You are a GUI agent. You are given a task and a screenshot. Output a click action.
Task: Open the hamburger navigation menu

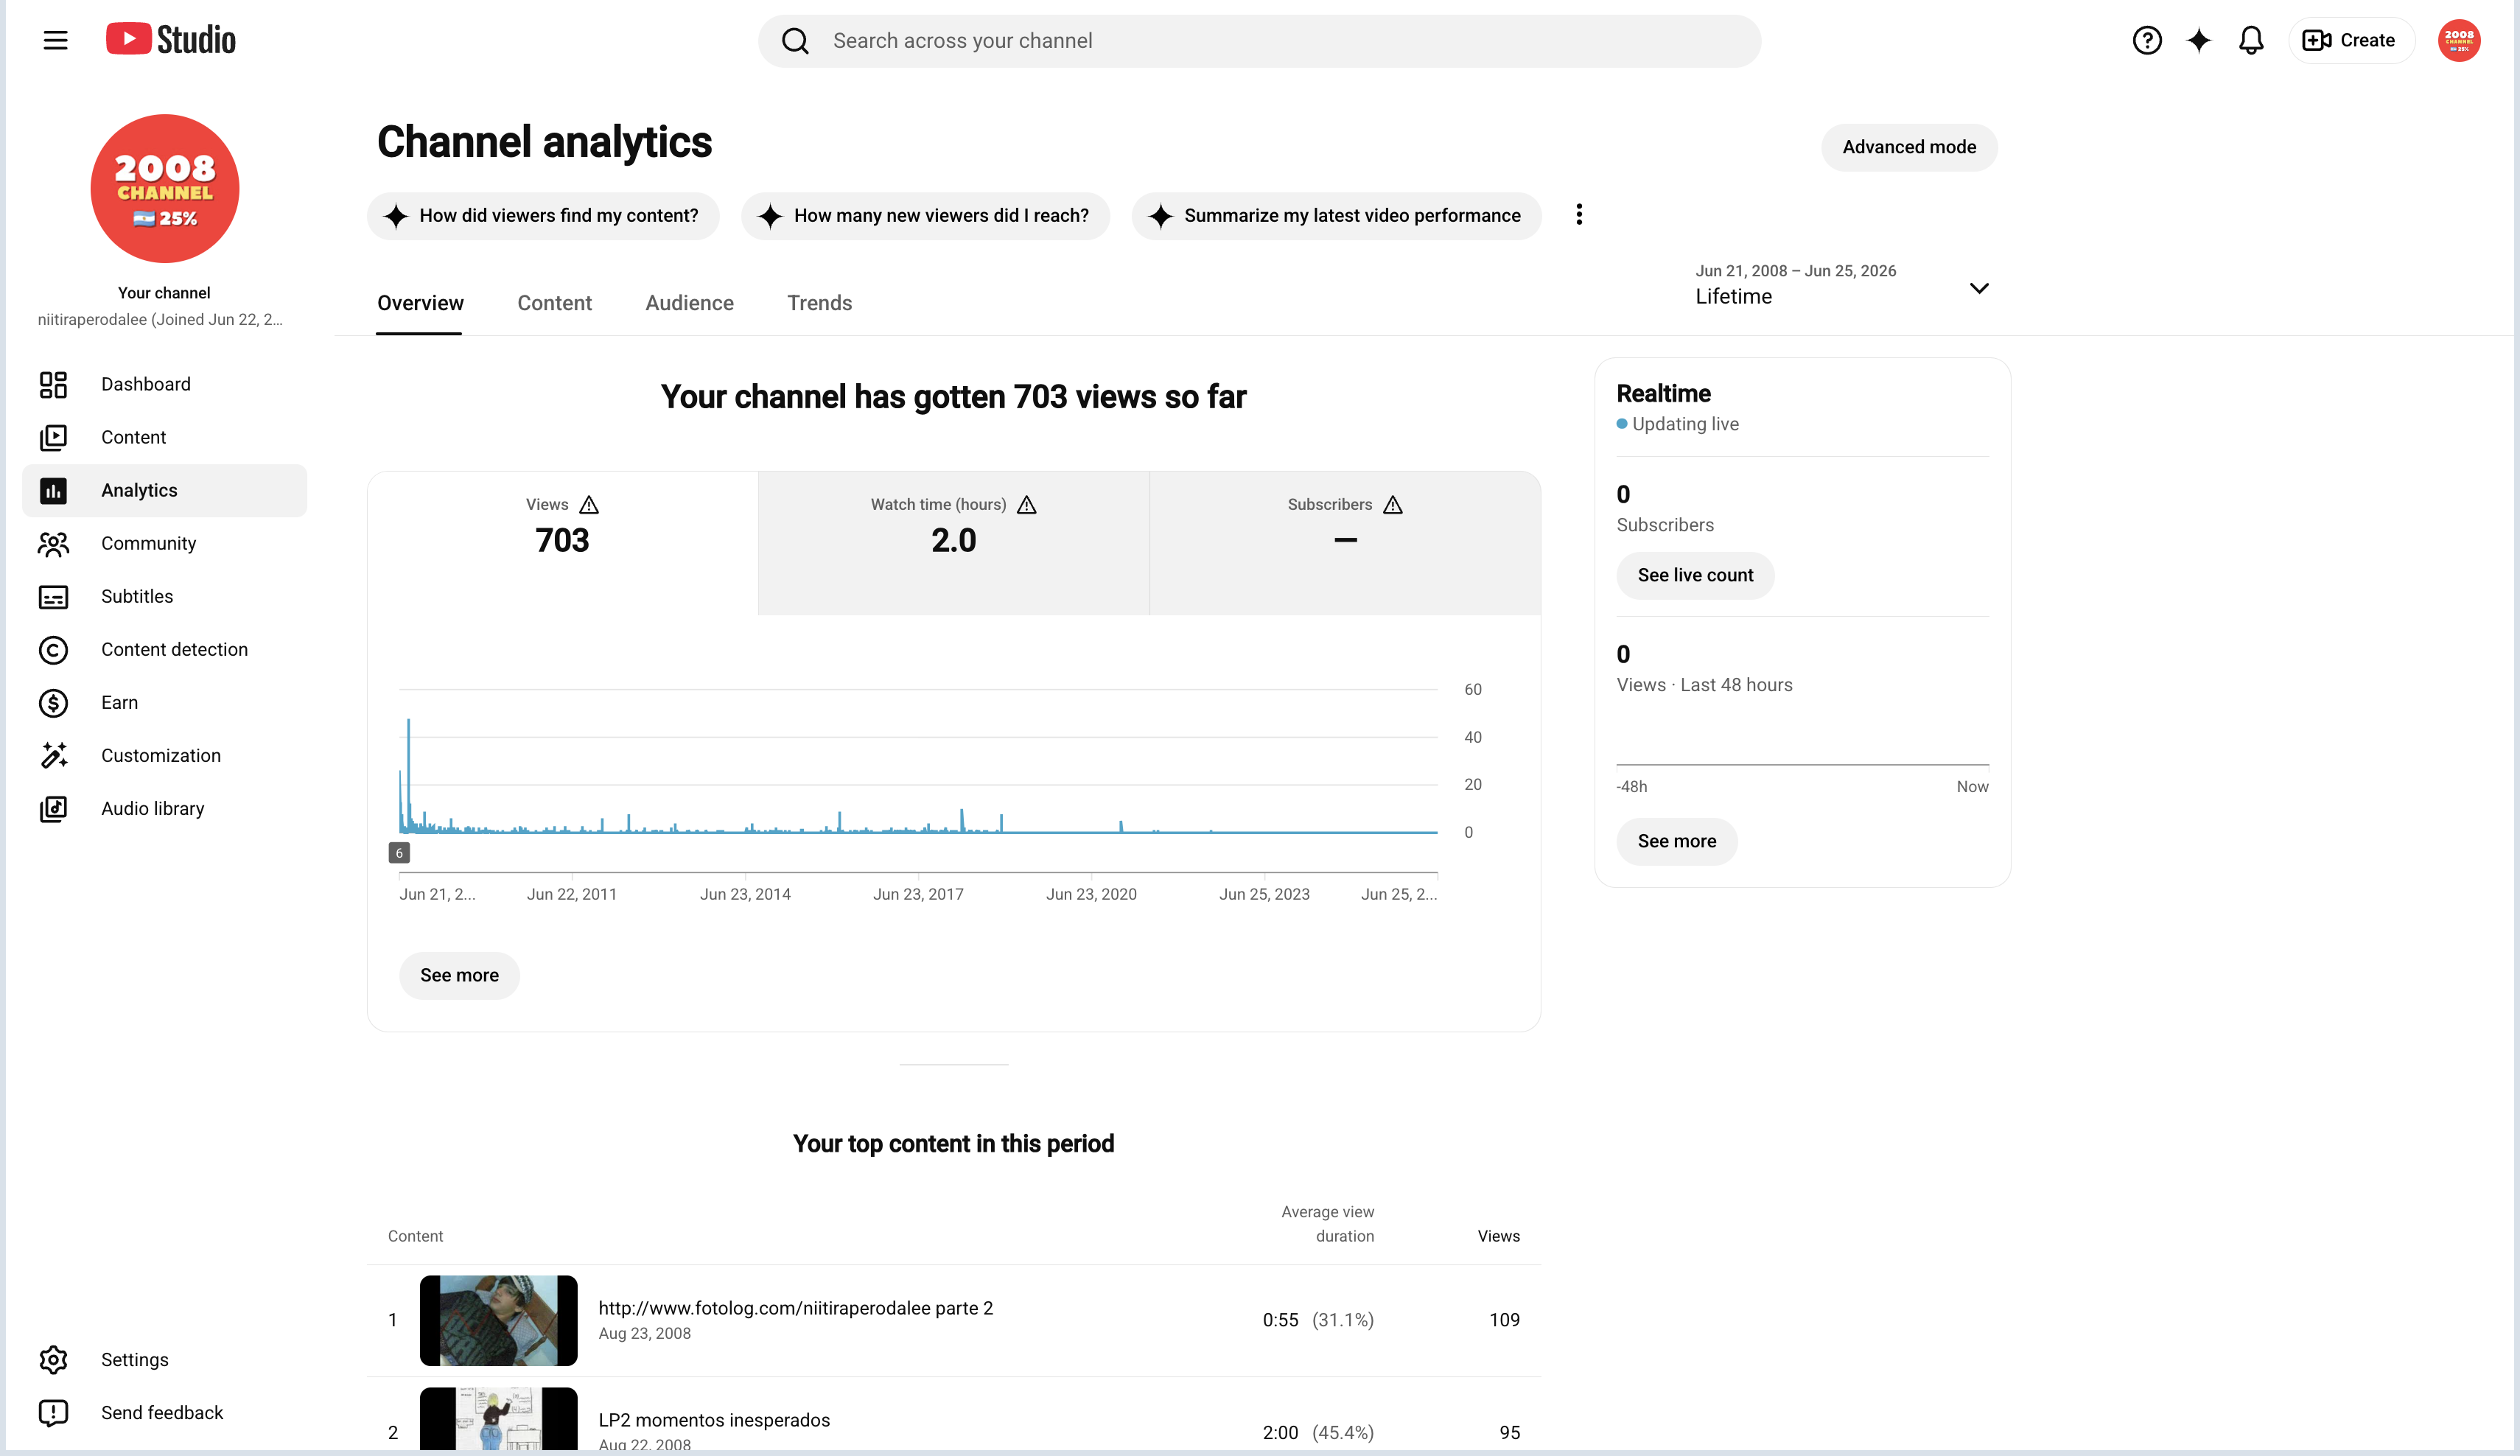(x=55, y=40)
